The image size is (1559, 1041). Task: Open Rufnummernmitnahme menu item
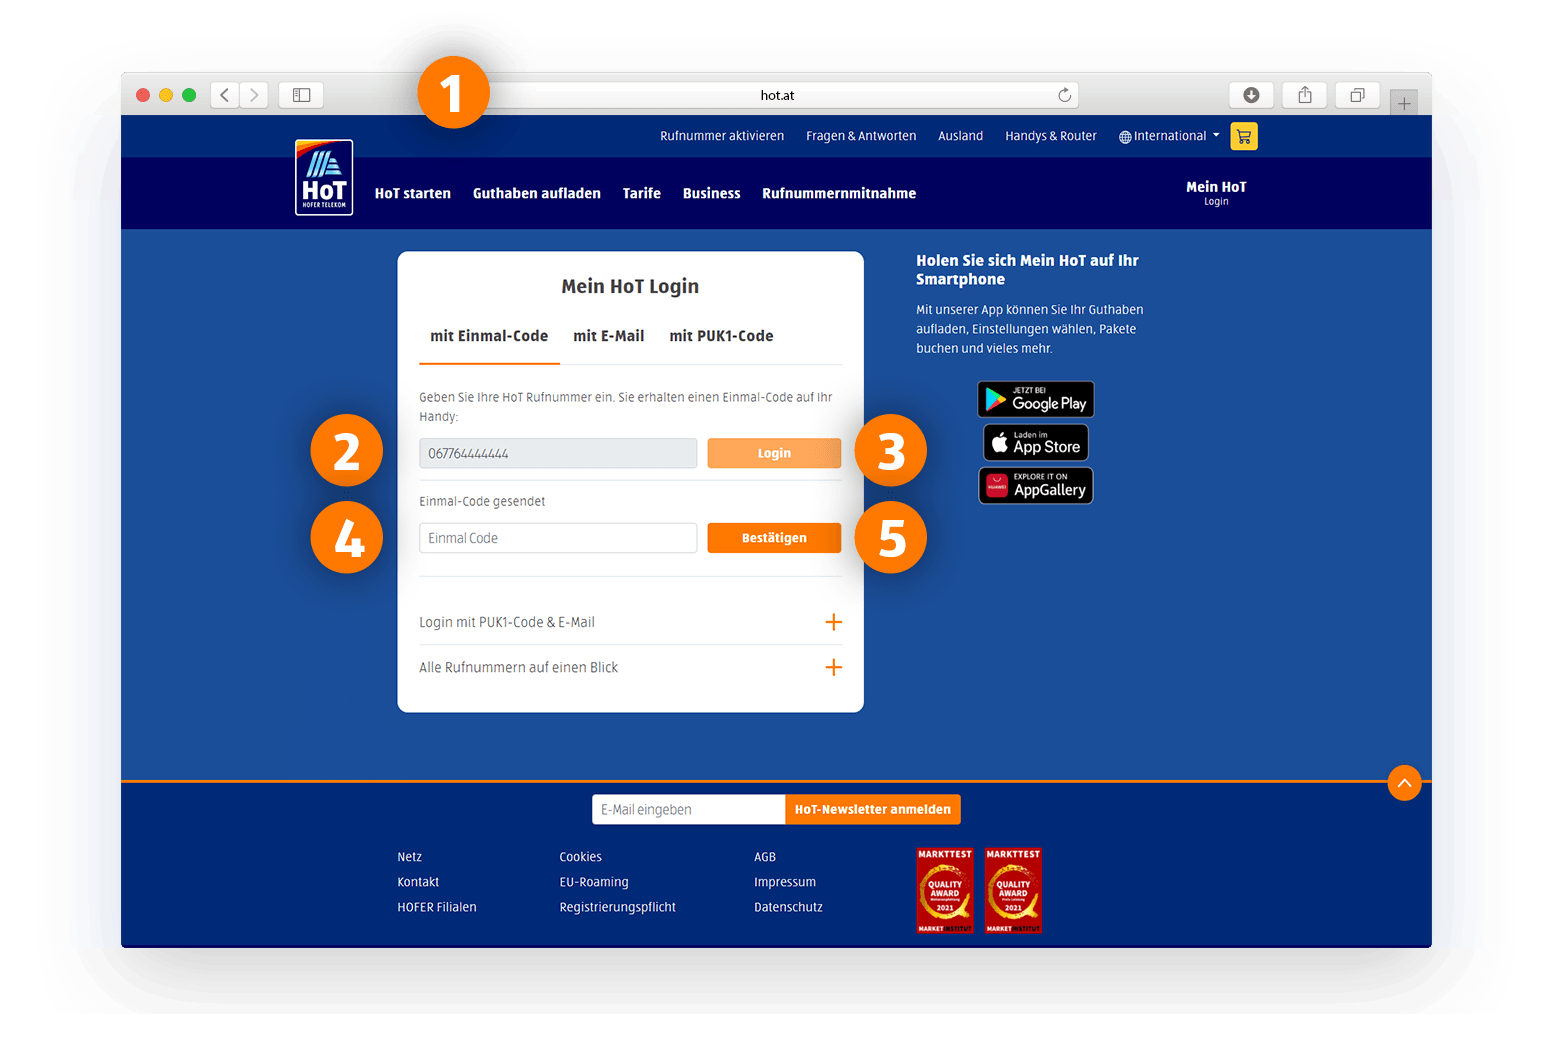pyautogui.click(x=839, y=194)
